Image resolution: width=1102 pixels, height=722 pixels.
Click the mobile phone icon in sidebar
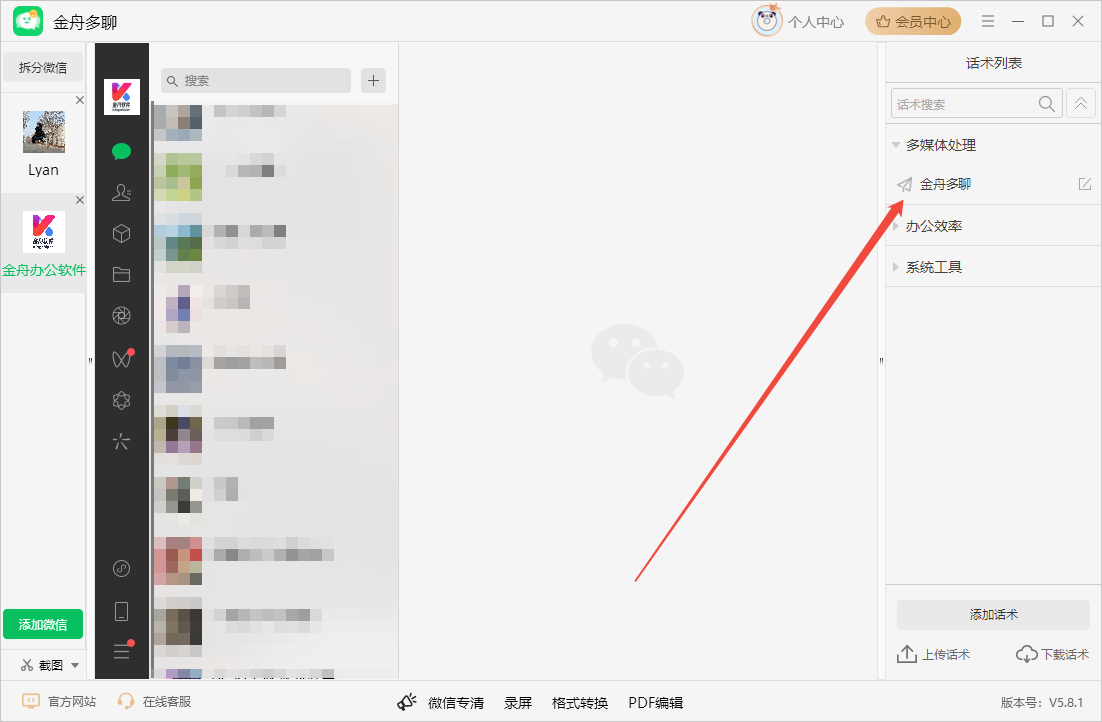[x=122, y=611]
